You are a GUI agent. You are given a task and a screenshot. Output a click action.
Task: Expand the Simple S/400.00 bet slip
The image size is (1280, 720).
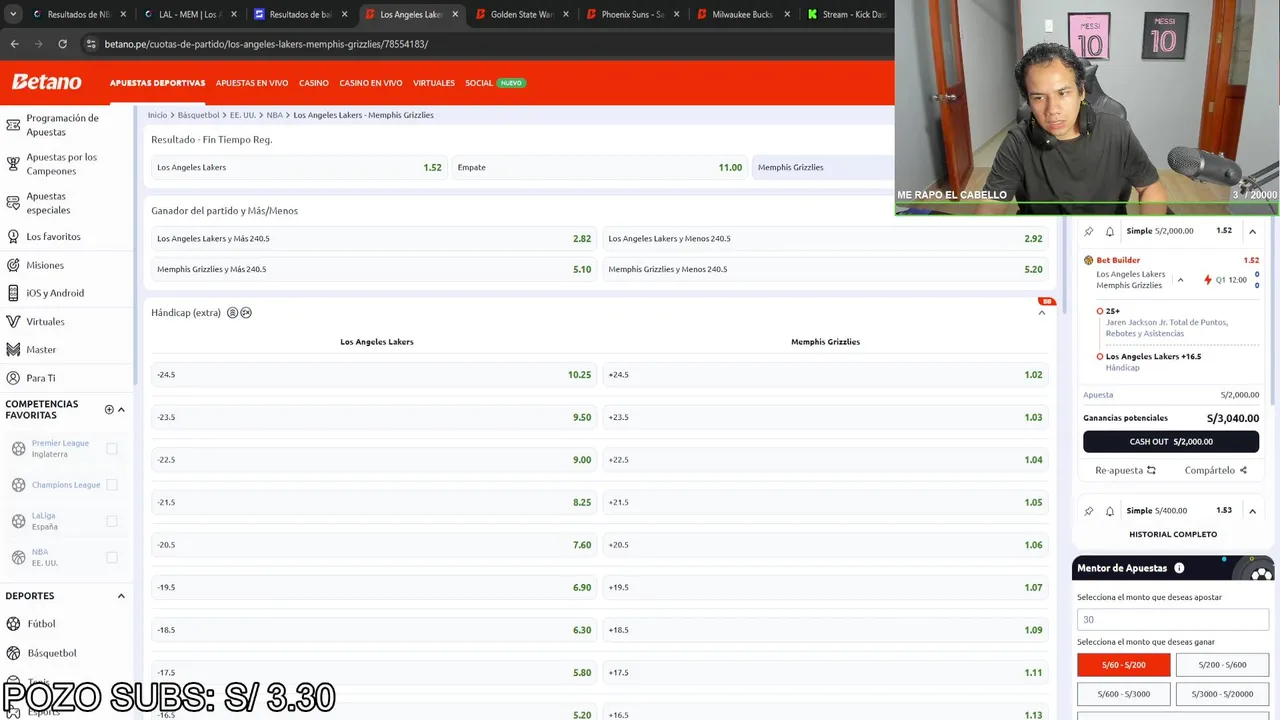(1252, 511)
